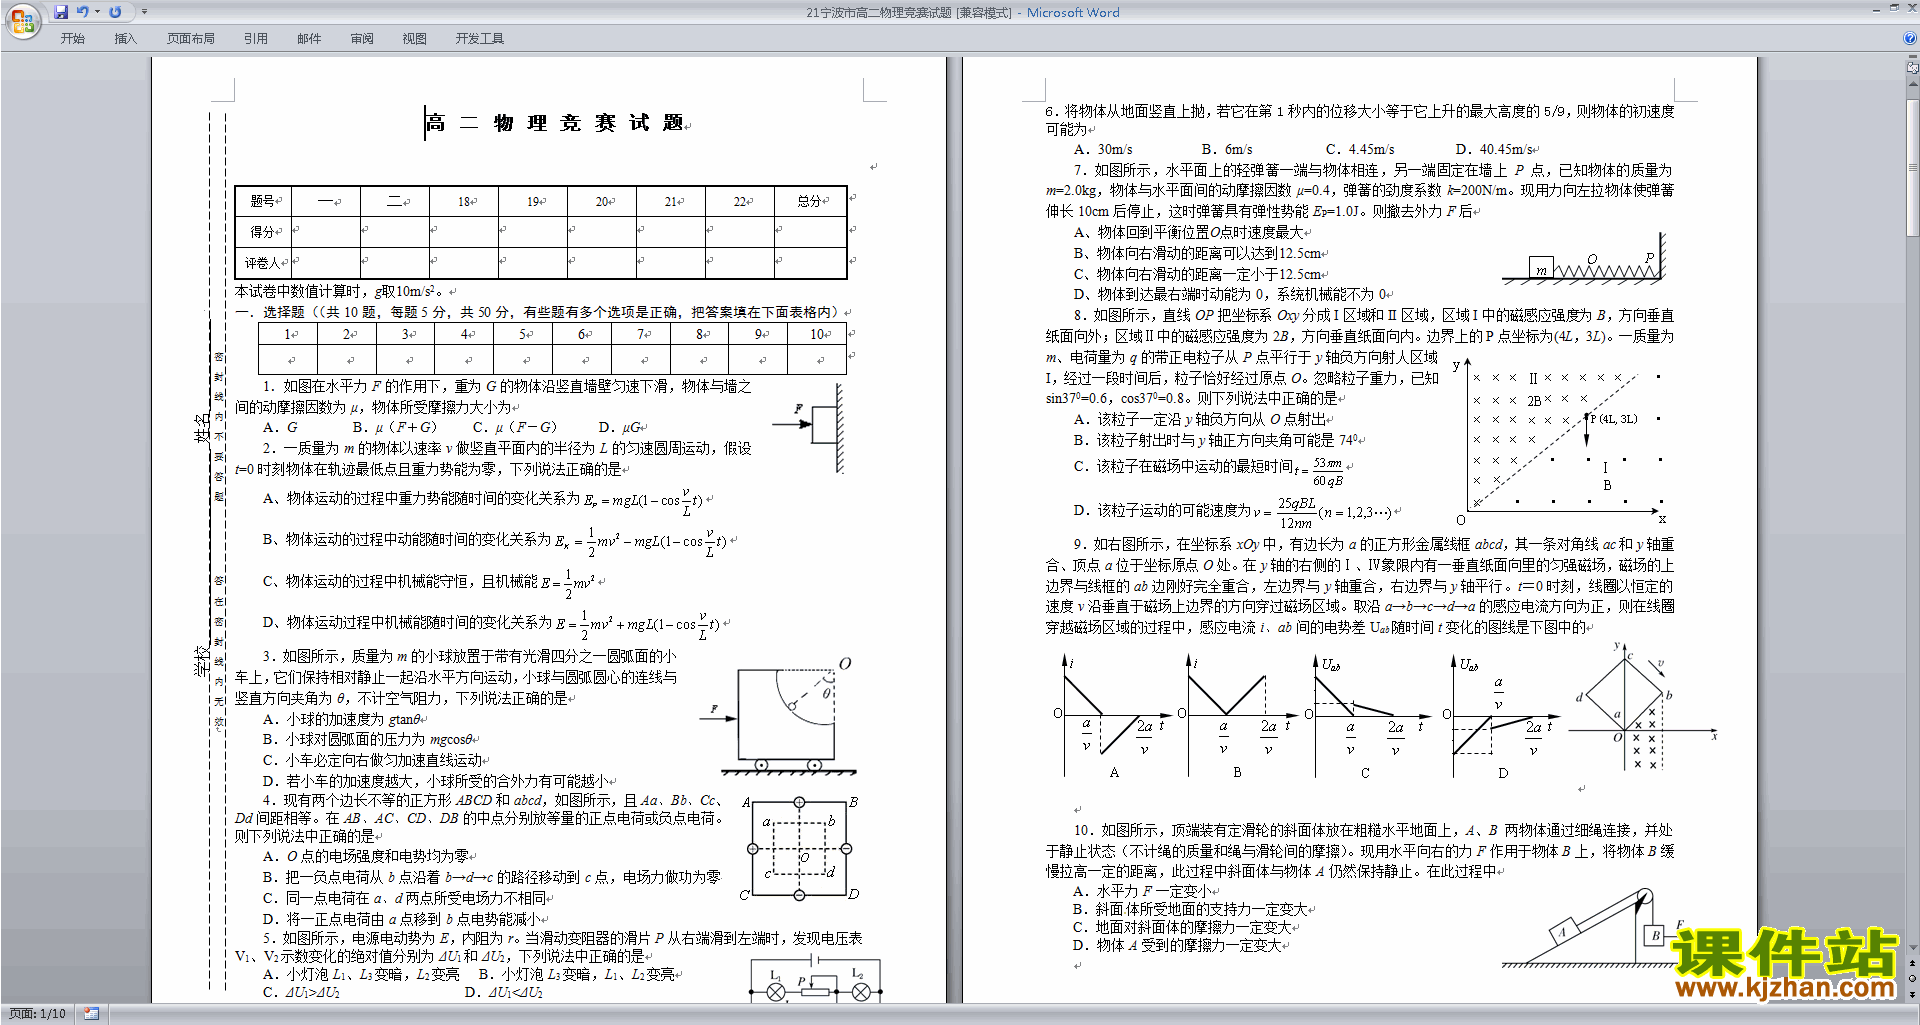Click answer grid header cell 1
This screenshot has height=1025, width=1920.
tap(288, 334)
